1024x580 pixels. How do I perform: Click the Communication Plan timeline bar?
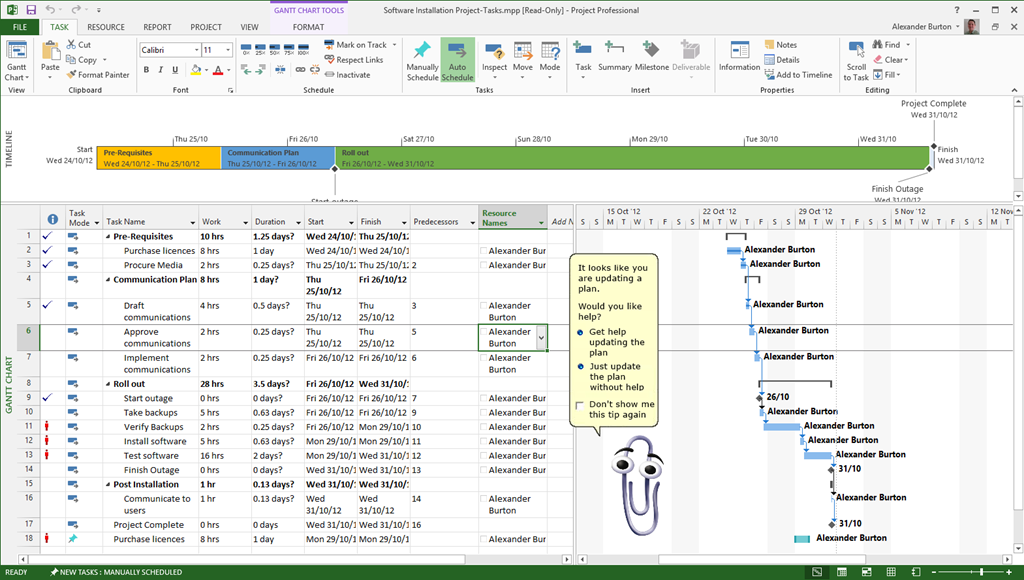click(x=278, y=158)
